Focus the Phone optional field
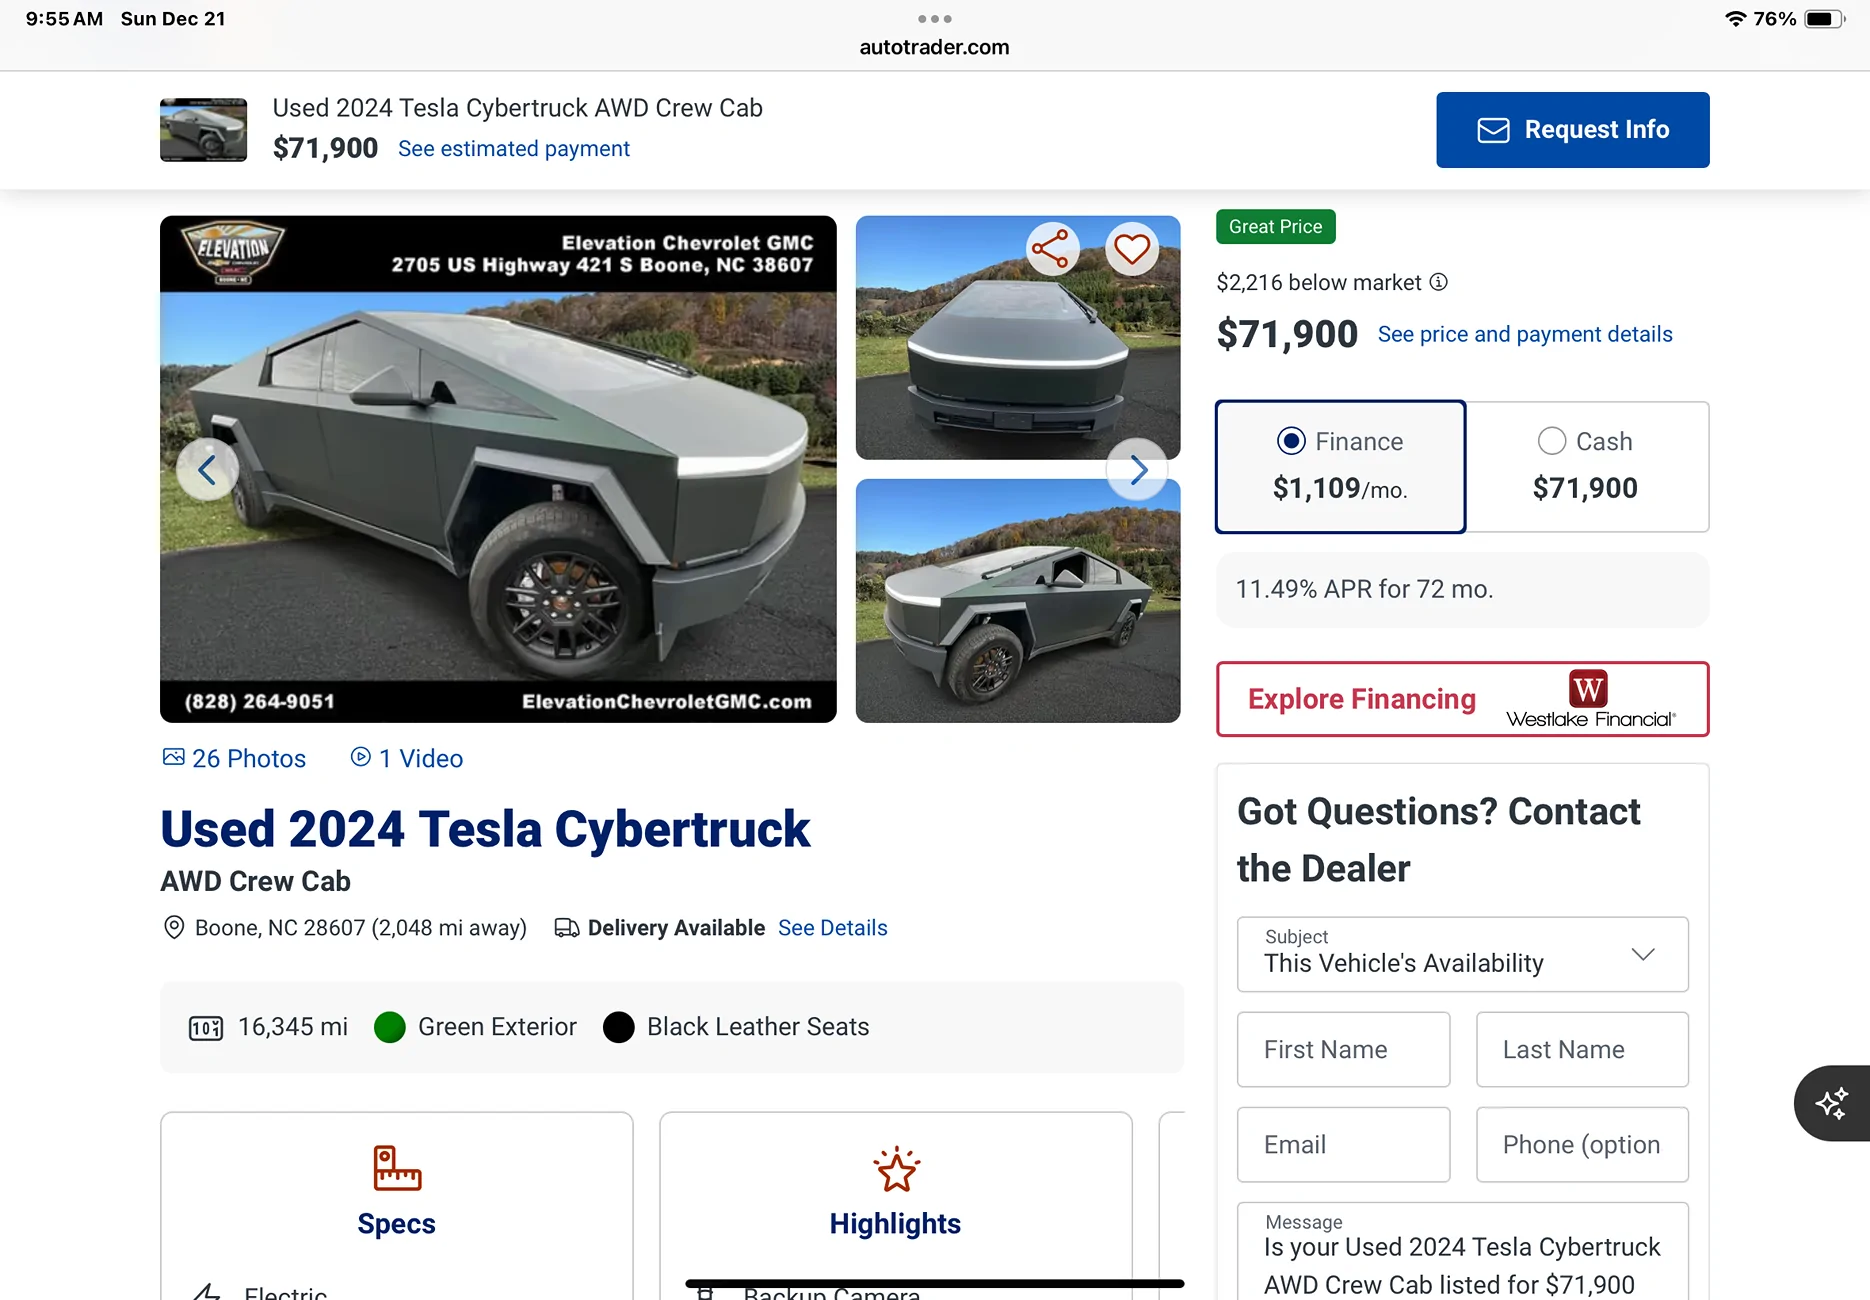 click(x=1582, y=1144)
